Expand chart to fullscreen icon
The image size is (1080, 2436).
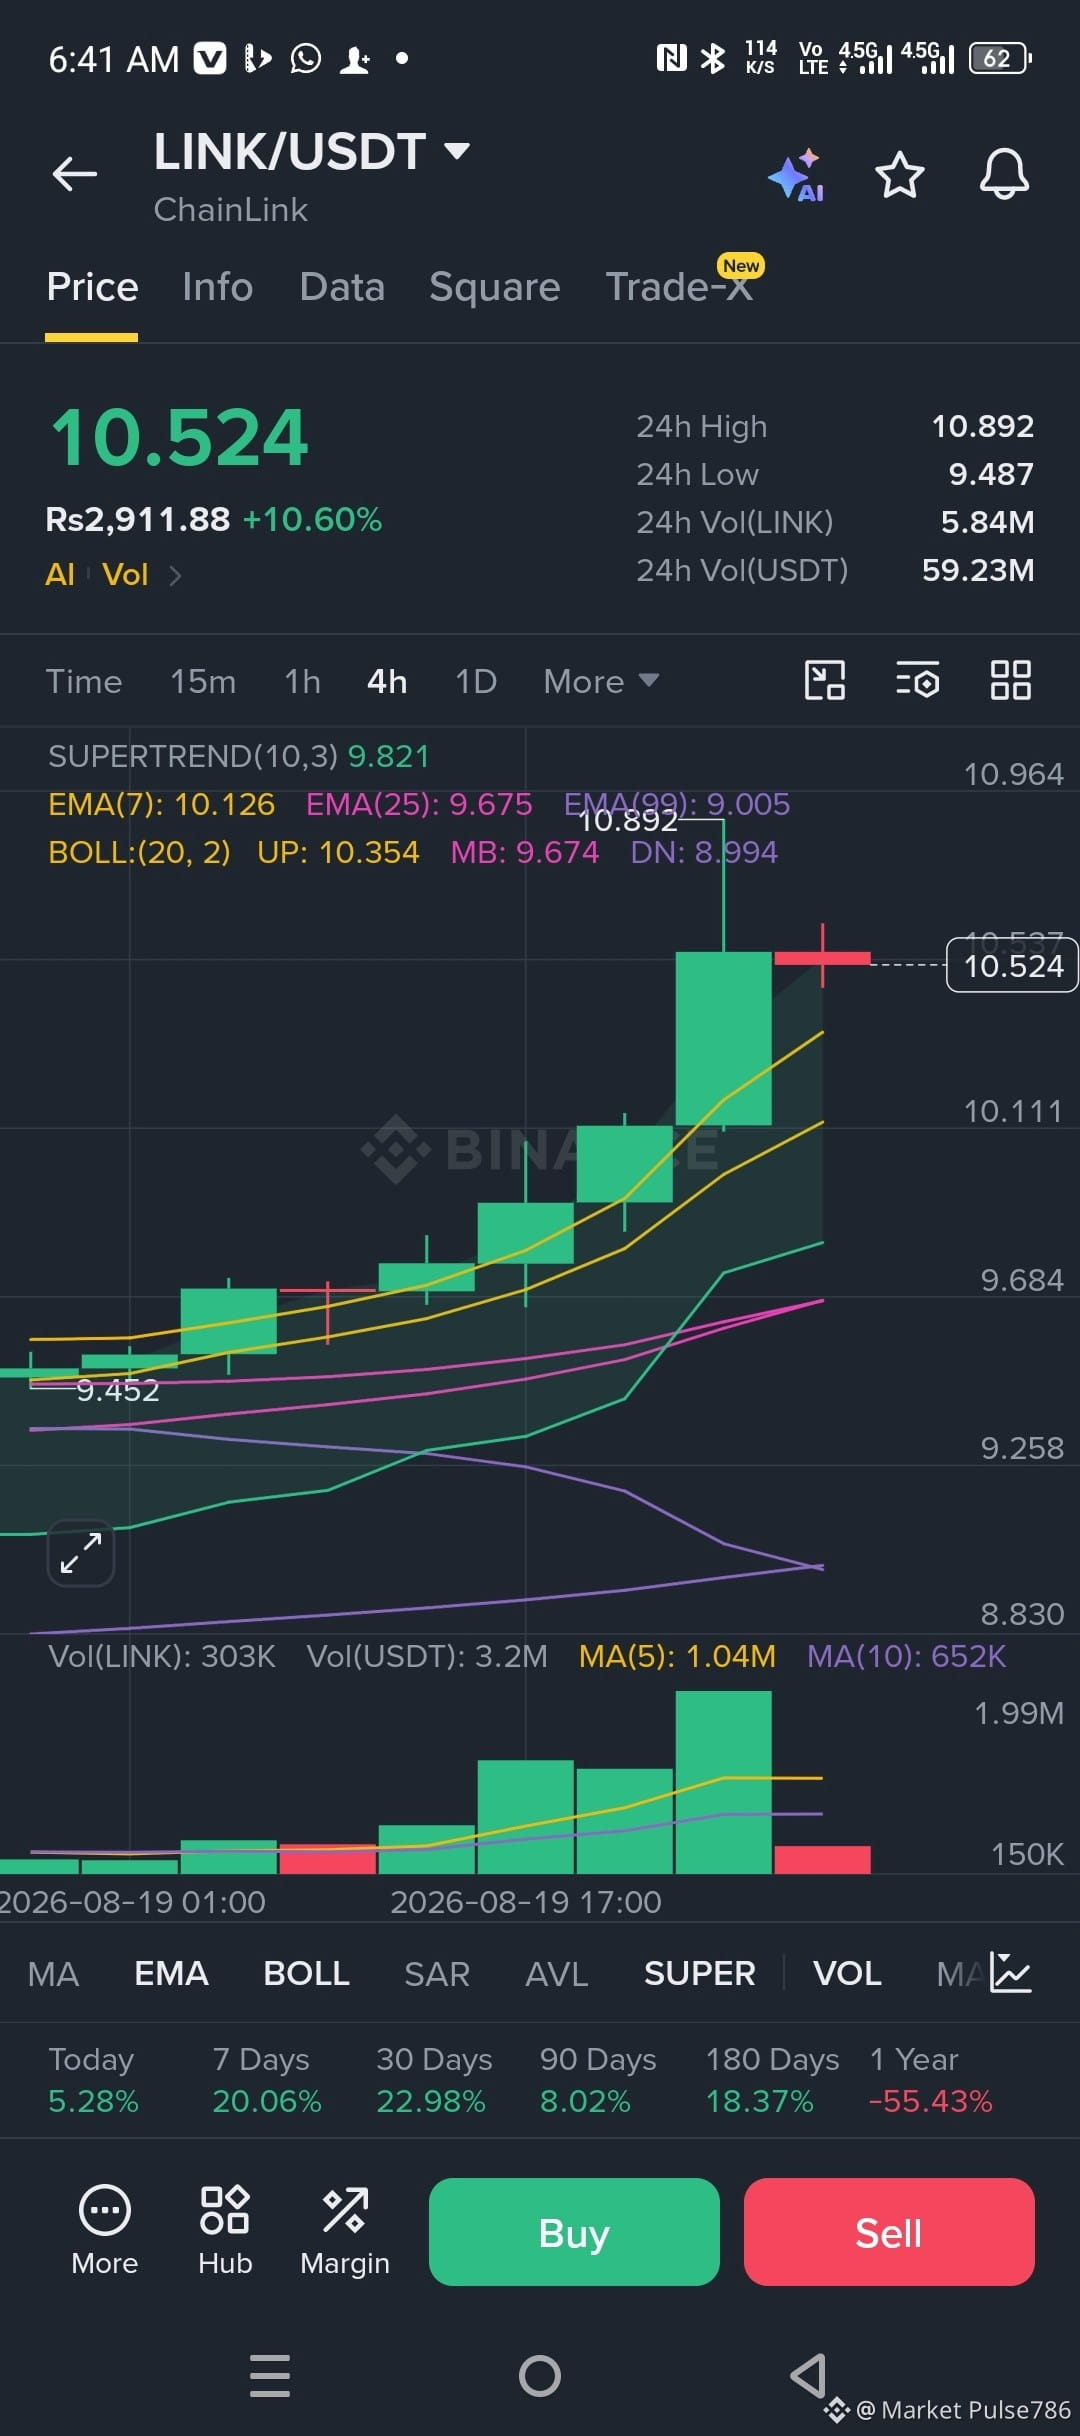click(81, 1553)
